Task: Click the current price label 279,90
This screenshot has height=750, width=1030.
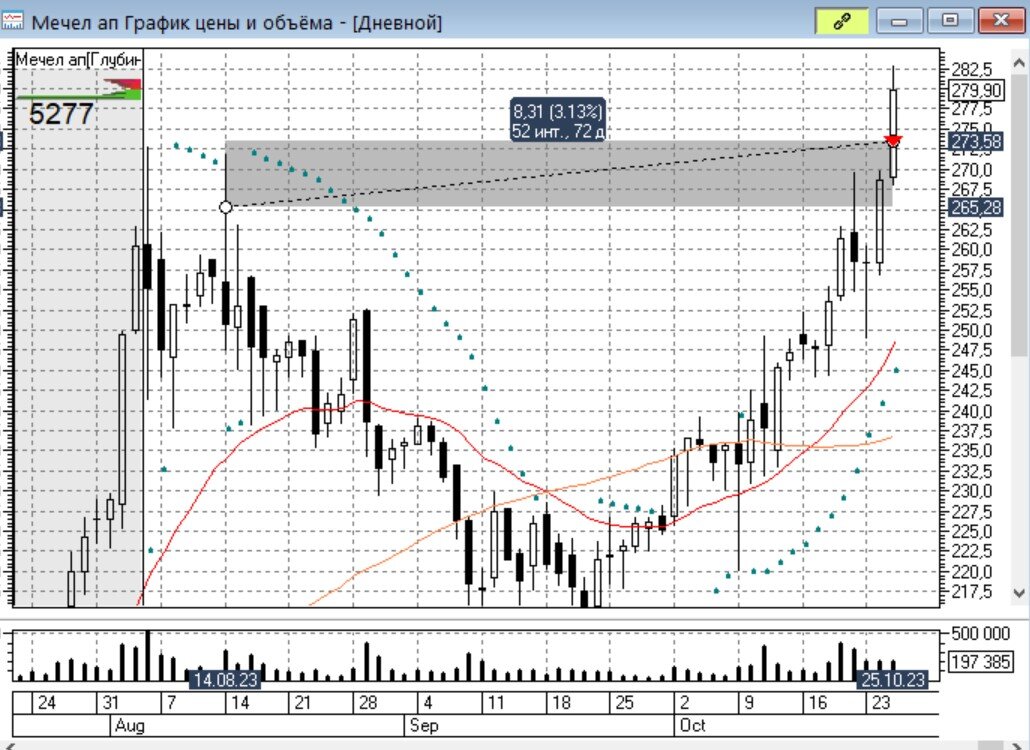Action: click(977, 90)
